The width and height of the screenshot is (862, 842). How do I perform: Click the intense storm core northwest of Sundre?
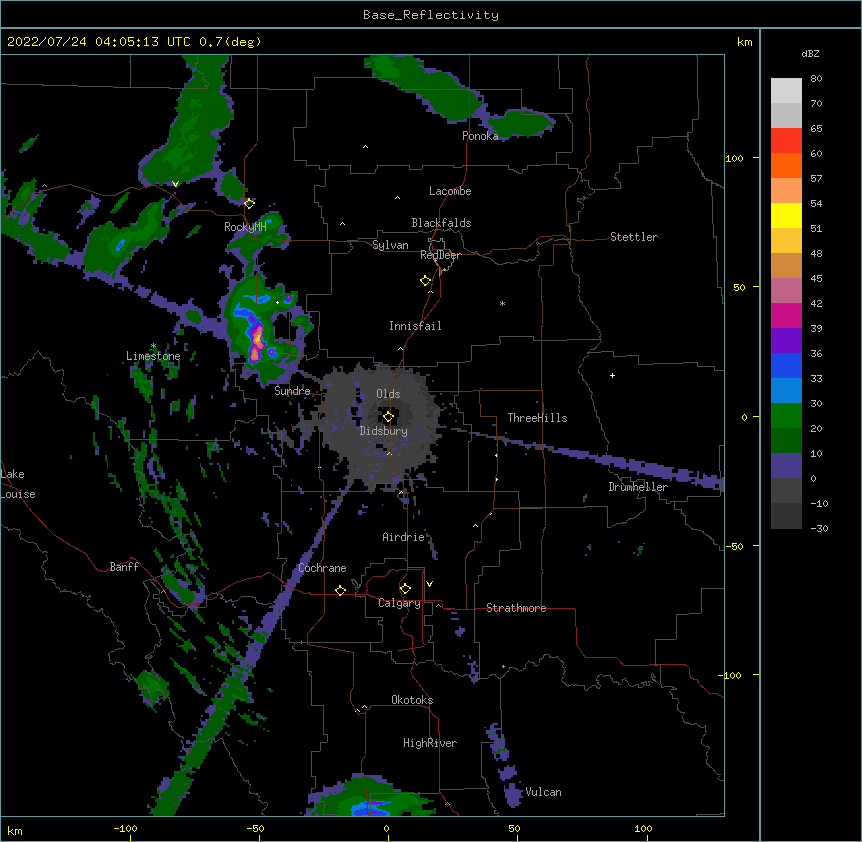point(256,341)
